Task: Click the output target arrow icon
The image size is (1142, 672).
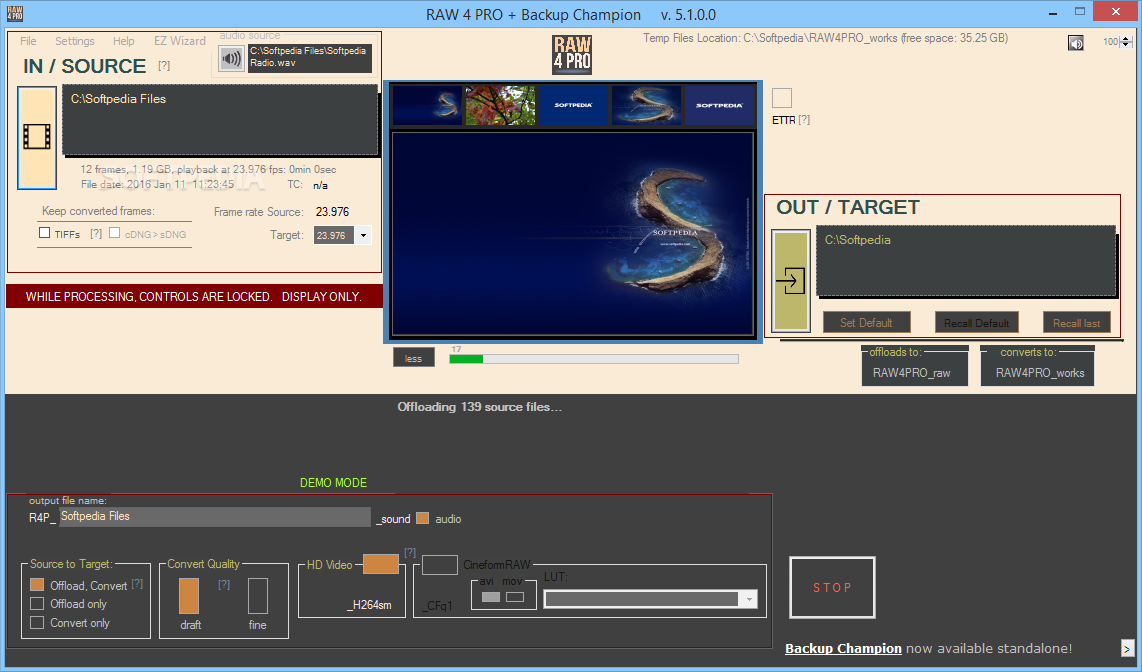Action: [x=791, y=280]
